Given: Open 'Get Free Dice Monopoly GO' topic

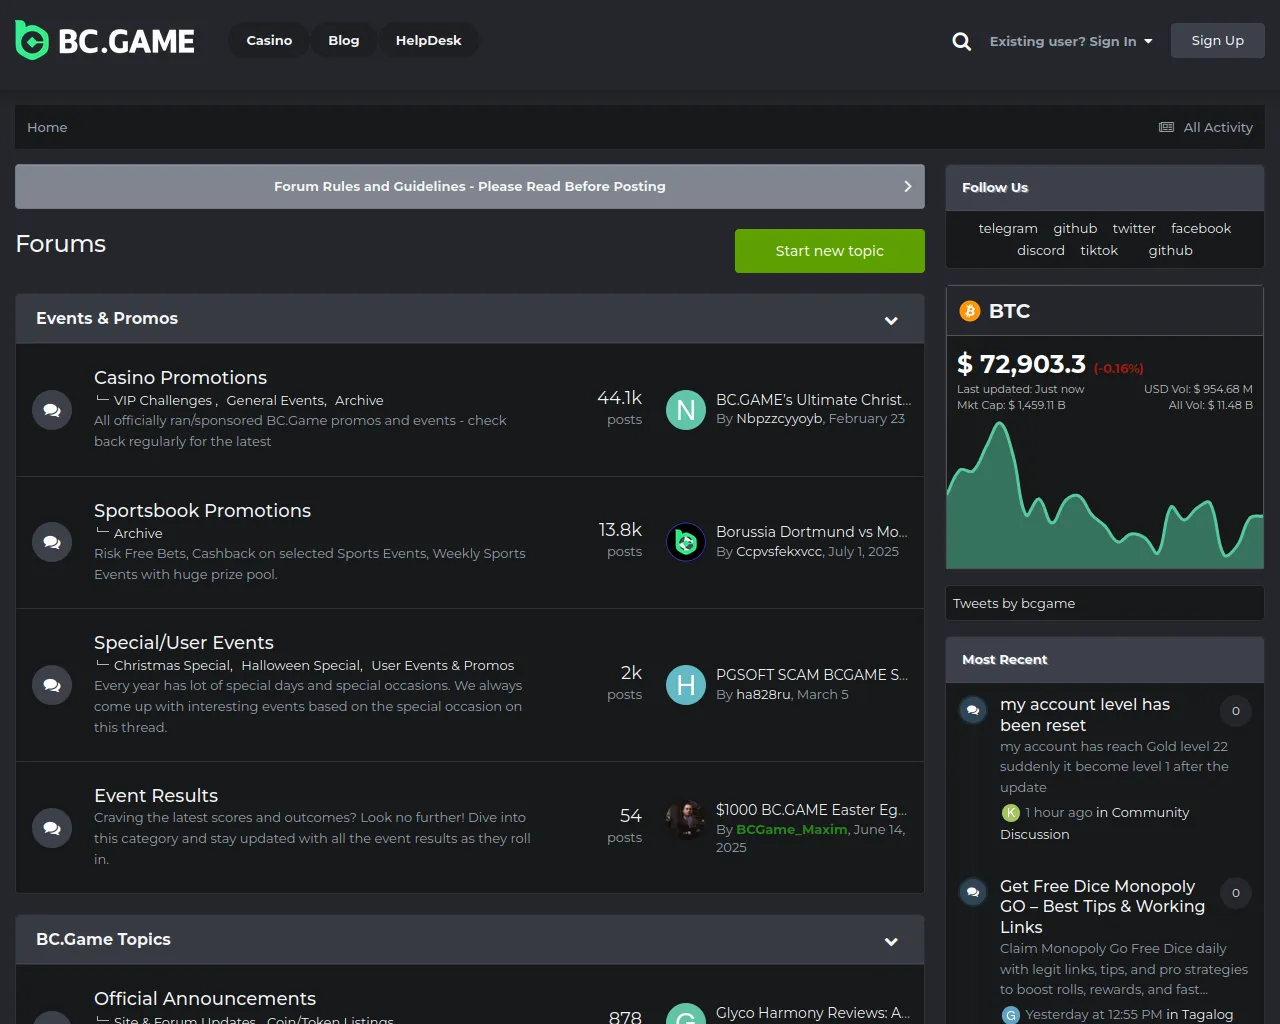Looking at the screenshot, I should [x=1102, y=906].
